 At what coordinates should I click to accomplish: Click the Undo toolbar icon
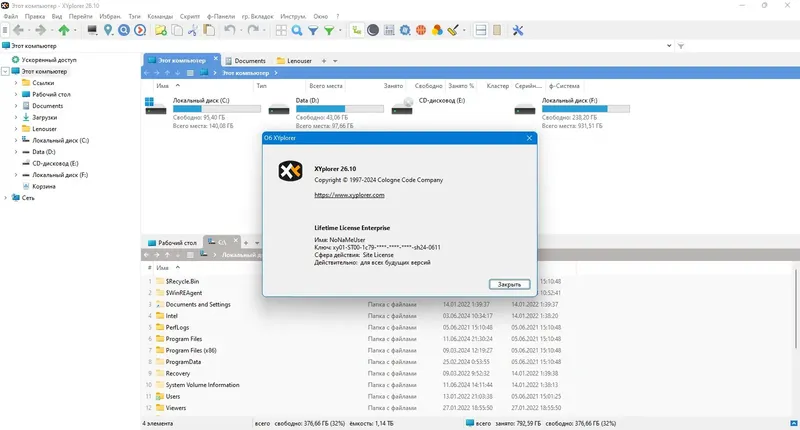tap(230, 31)
